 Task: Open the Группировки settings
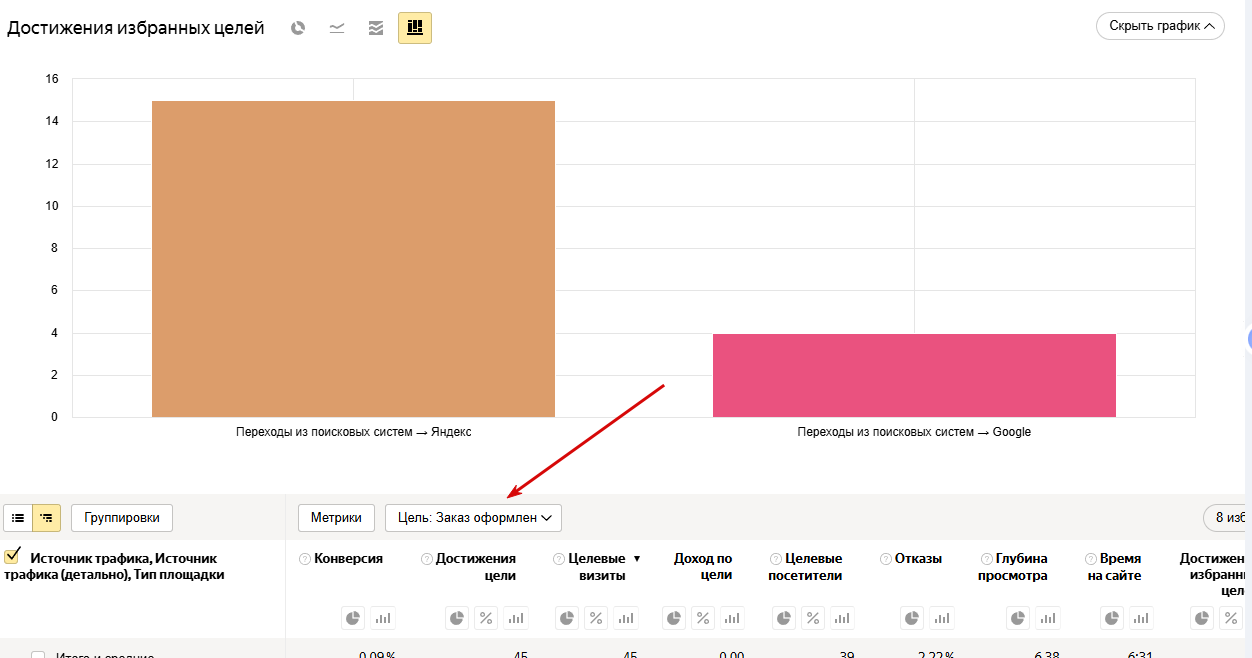(122, 518)
